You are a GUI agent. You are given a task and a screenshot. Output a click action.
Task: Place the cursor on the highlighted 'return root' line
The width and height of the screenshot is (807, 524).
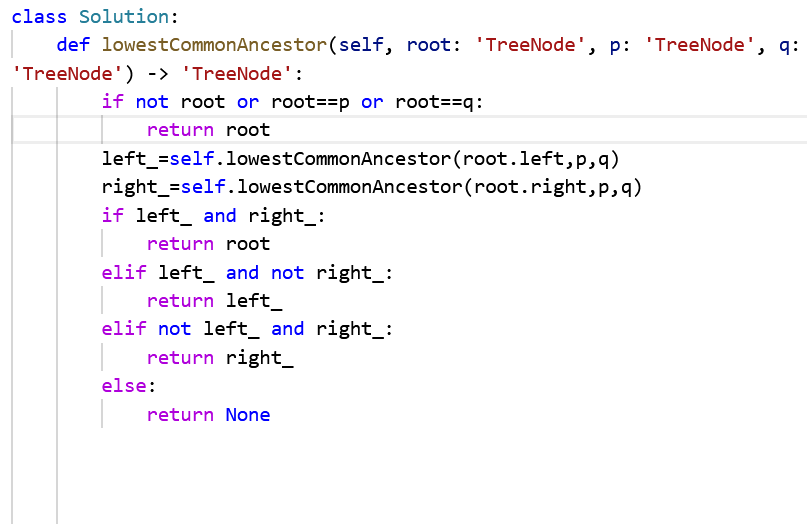(208, 130)
